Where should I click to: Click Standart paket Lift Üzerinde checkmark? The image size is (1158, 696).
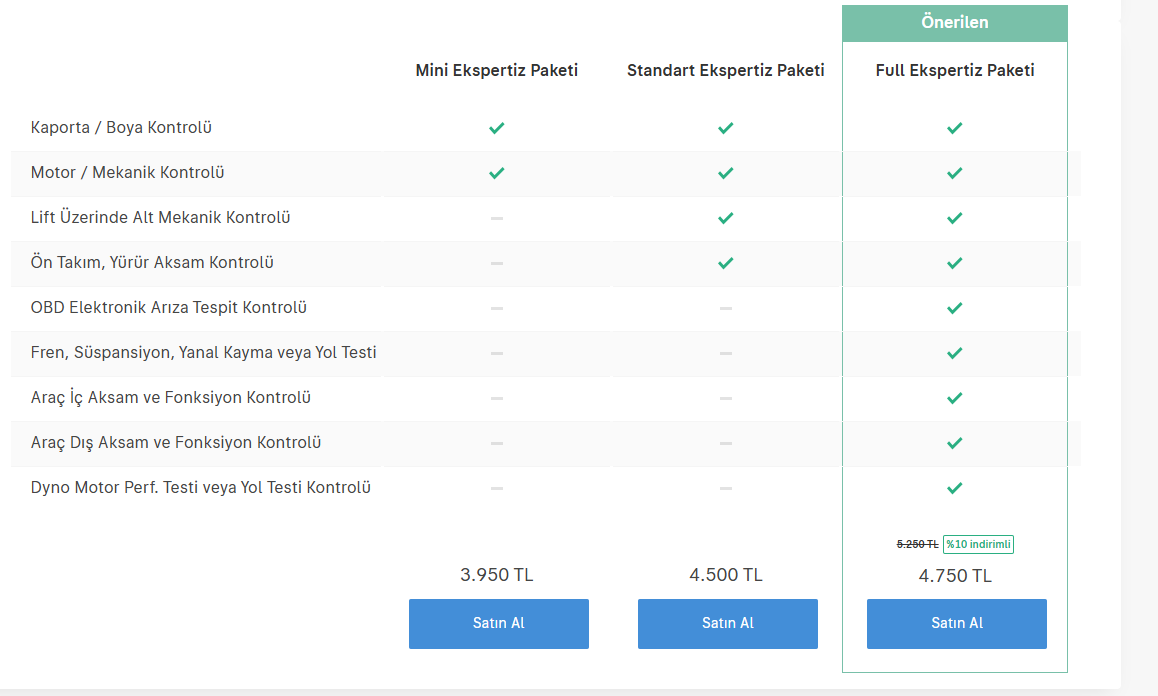click(726, 218)
